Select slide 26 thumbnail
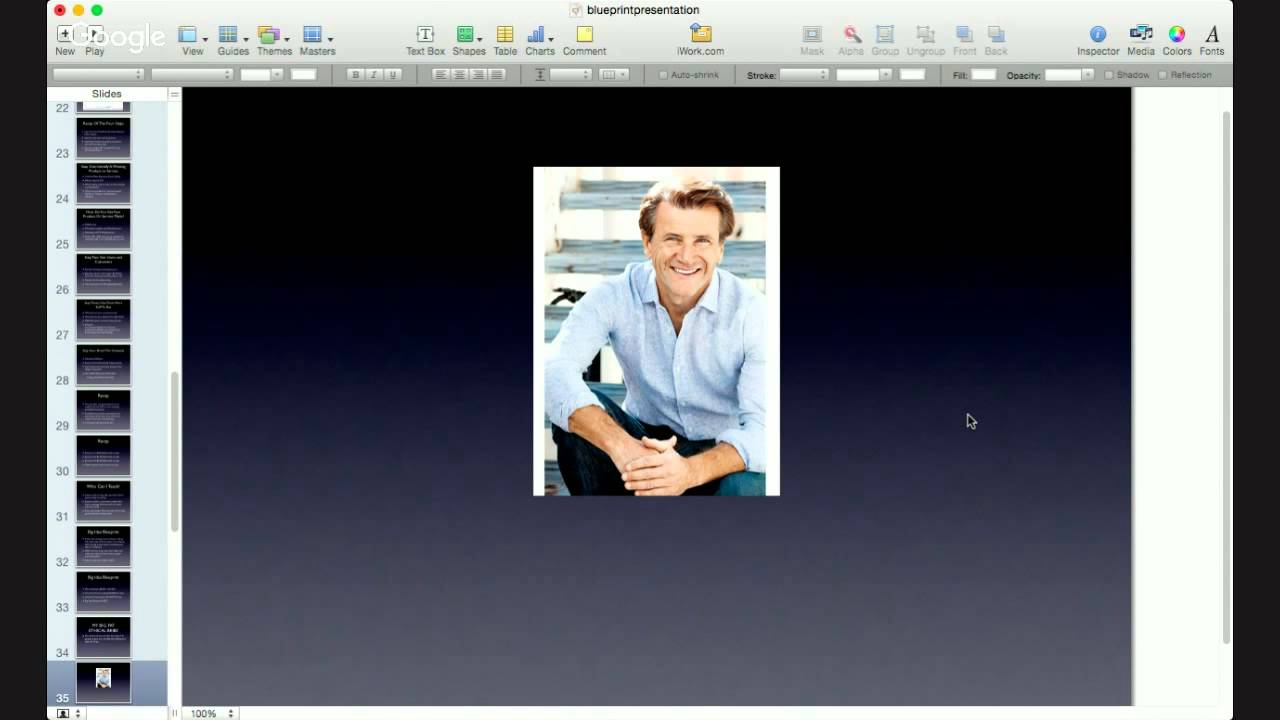The width and height of the screenshot is (1280, 720). pos(103,274)
